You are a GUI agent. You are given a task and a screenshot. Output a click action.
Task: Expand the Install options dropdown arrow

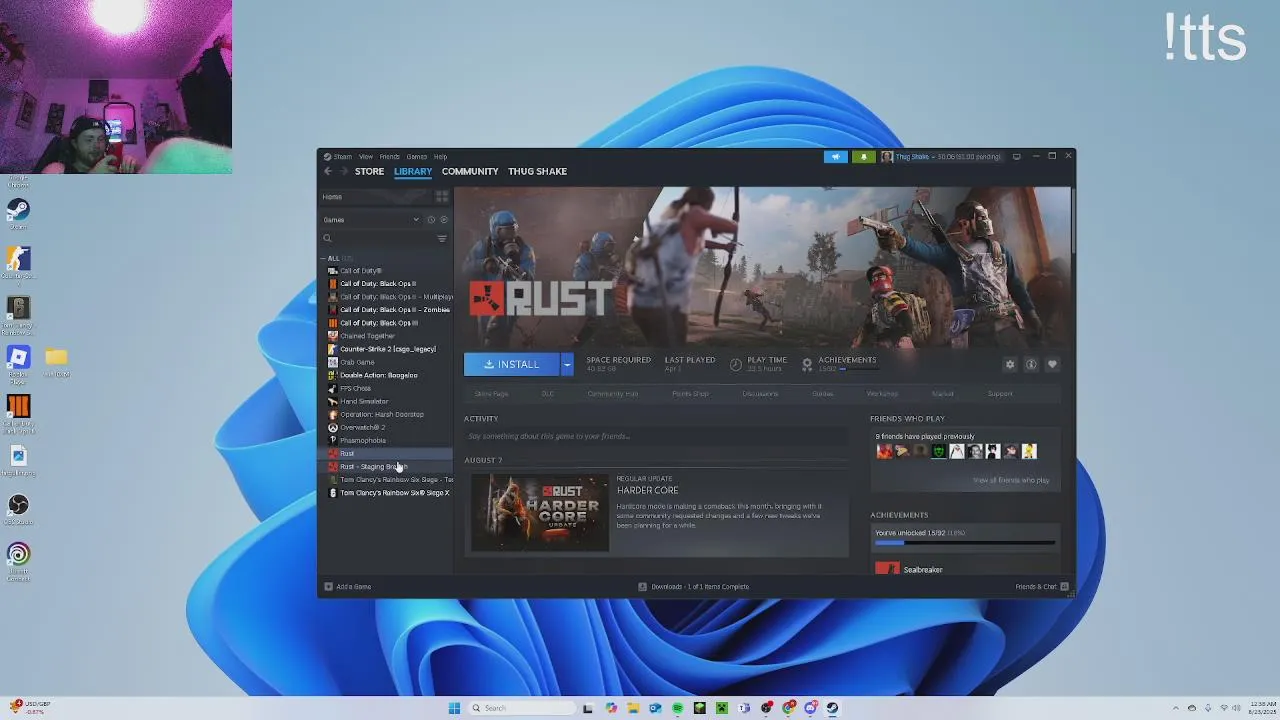click(567, 364)
